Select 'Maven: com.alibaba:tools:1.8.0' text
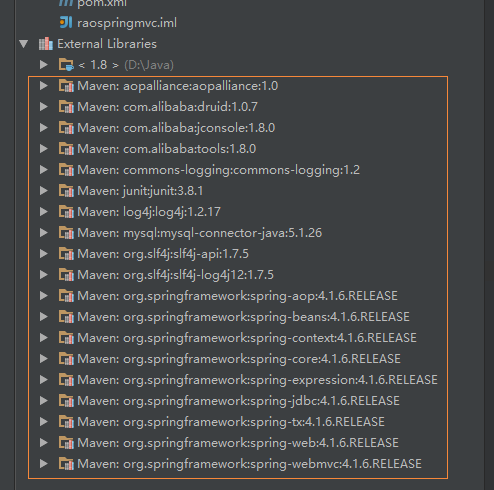The image size is (494, 490). point(167,149)
